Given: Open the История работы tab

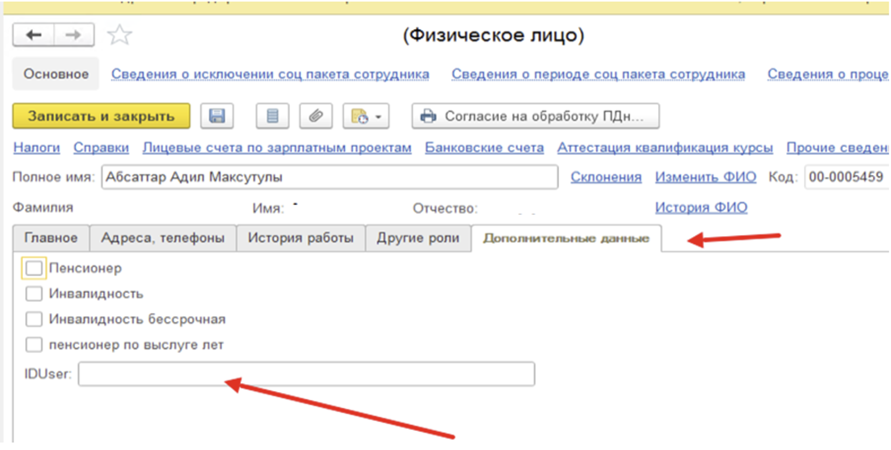Looking at the screenshot, I should (x=300, y=238).
